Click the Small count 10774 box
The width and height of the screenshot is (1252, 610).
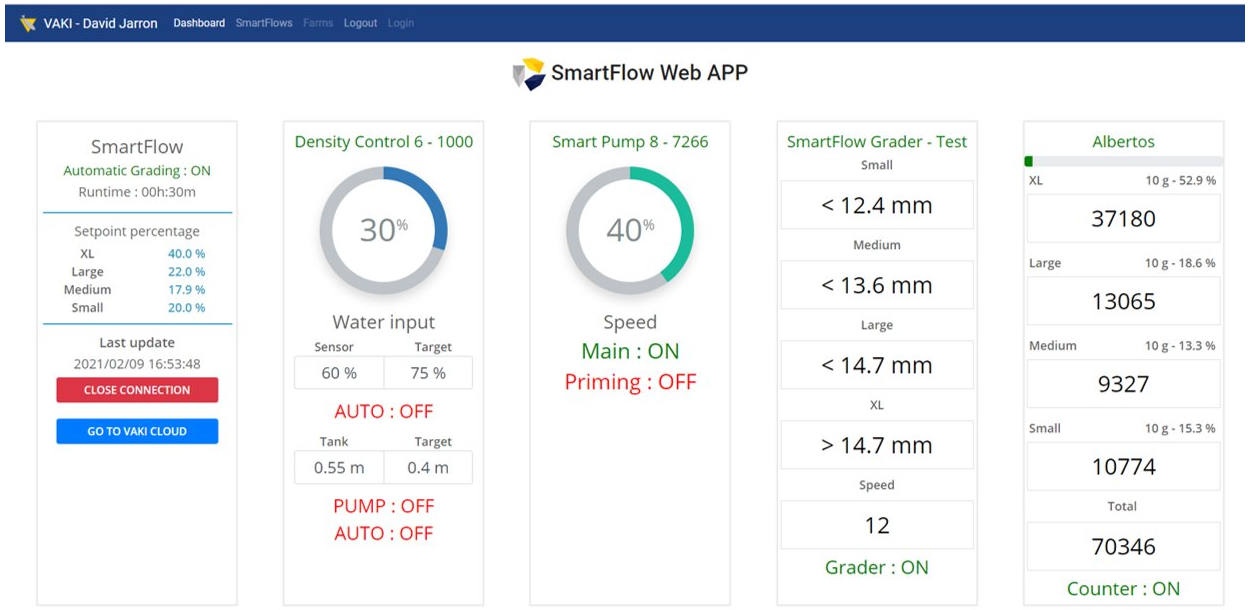pyautogui.click(x=1123, y=466)
